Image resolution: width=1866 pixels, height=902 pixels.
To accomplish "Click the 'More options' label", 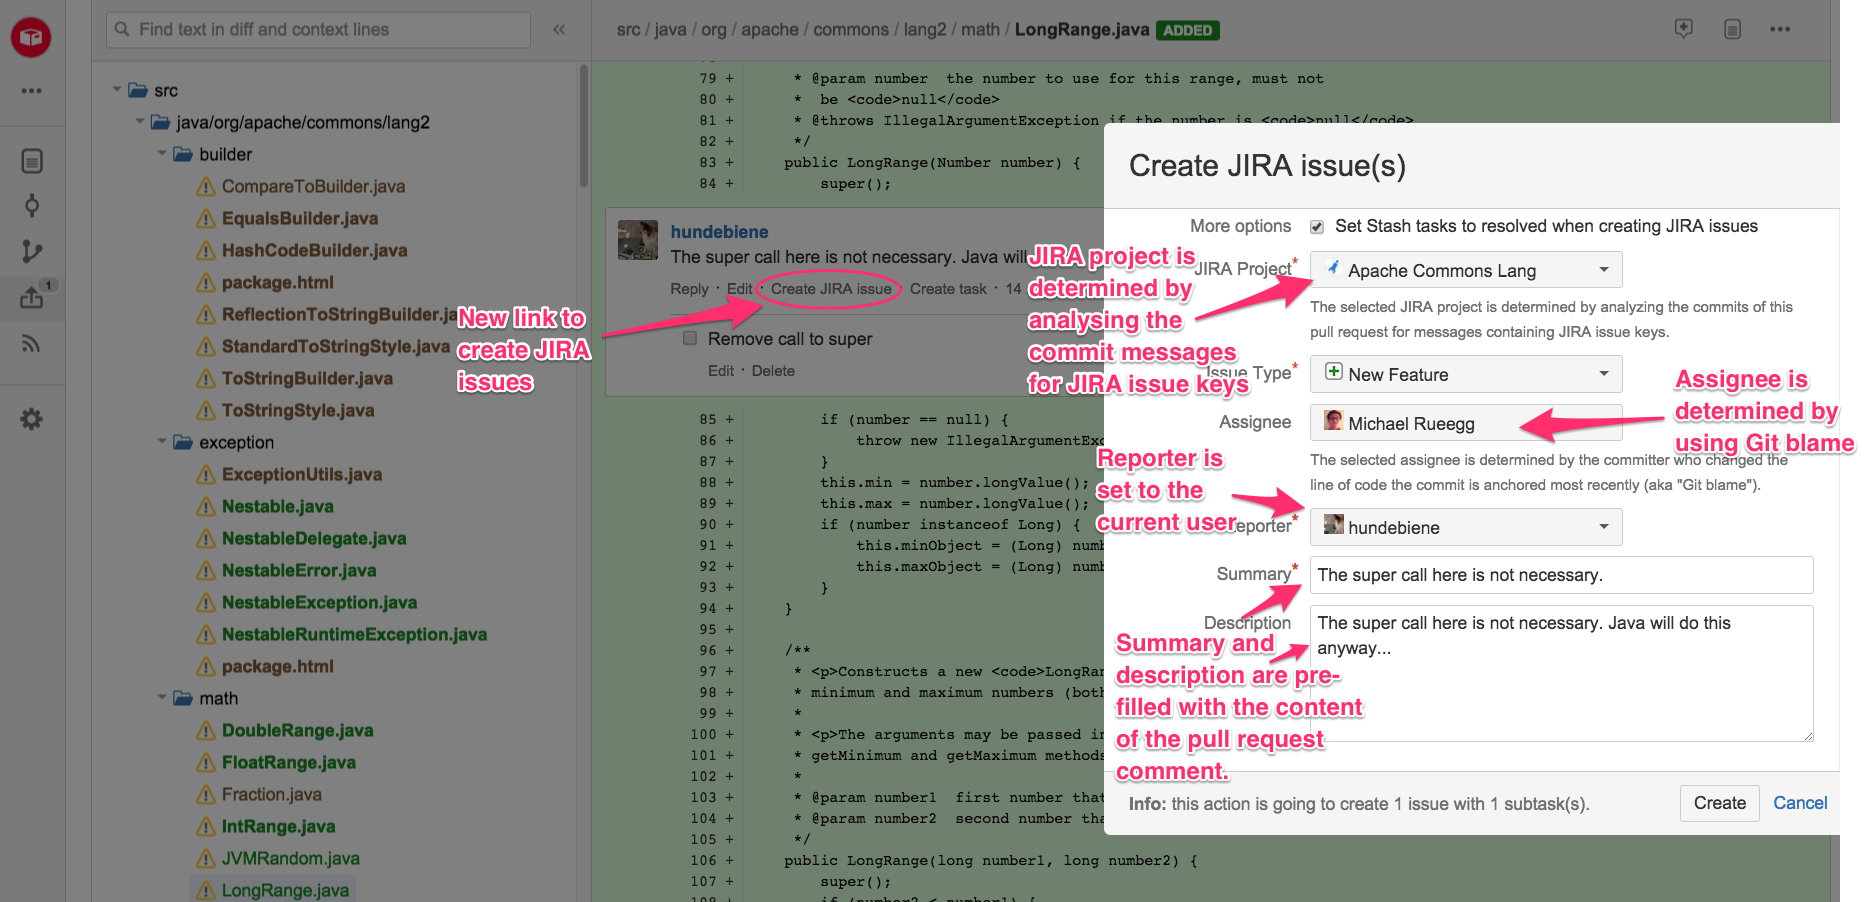I will click(1240, 227).
